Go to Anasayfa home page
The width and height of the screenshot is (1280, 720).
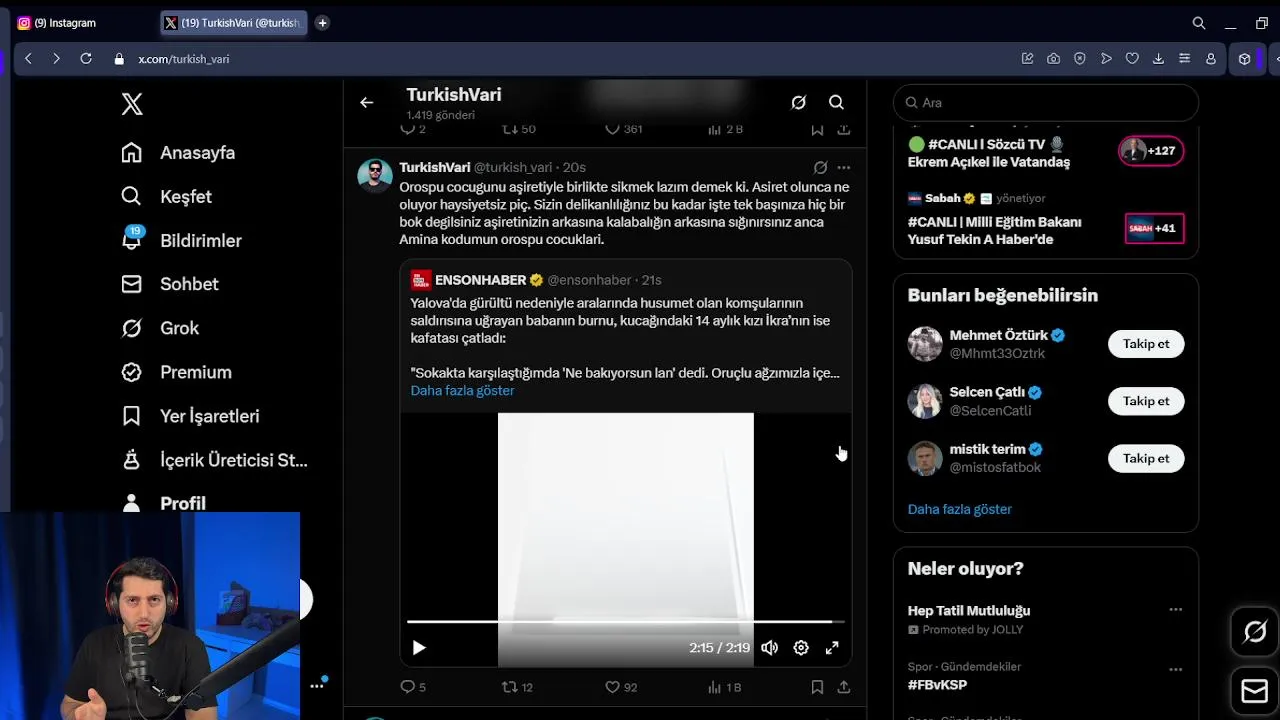(x=178, y=153)
